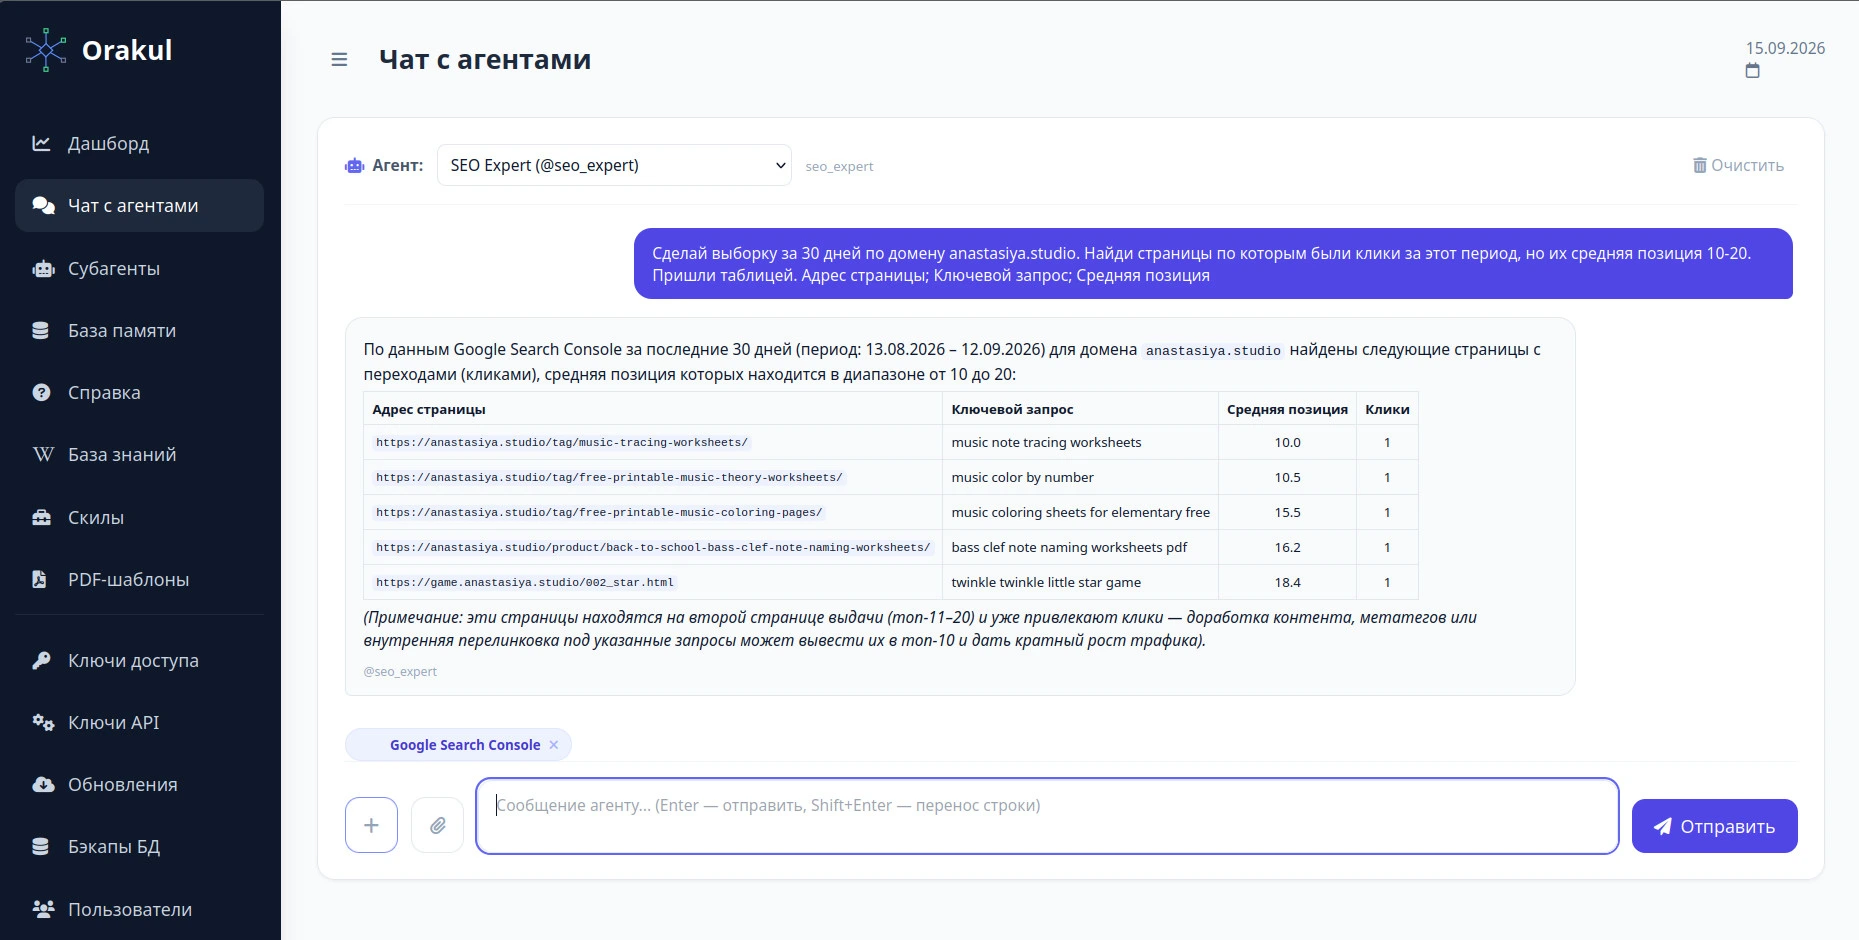
Task: Open the free-printable-music-coloring-pages URL
Action: pyautogui.click(x=599, y=512)
